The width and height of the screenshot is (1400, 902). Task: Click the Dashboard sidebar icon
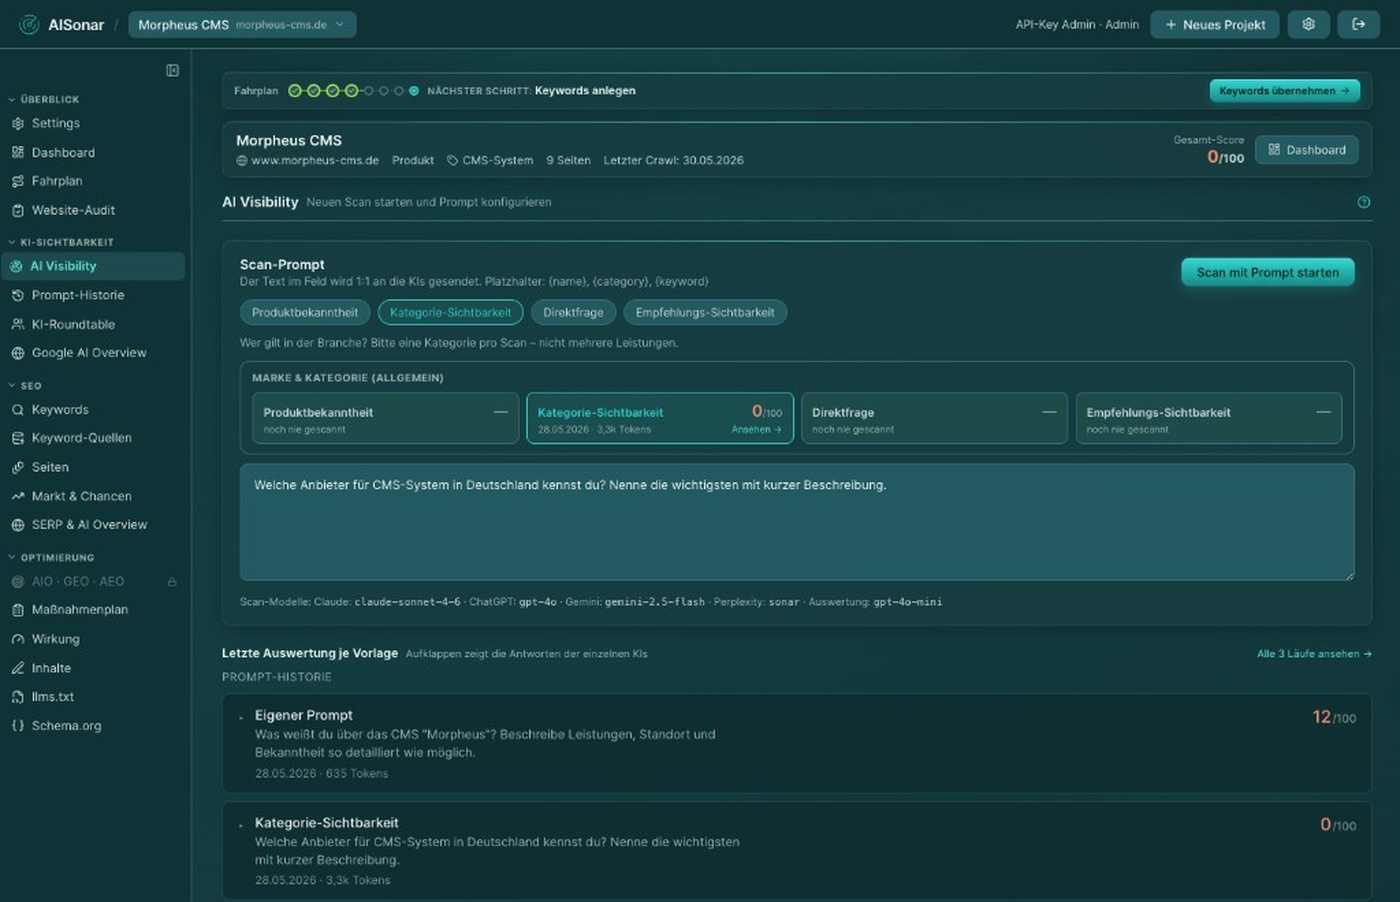[x=18, y=152]
